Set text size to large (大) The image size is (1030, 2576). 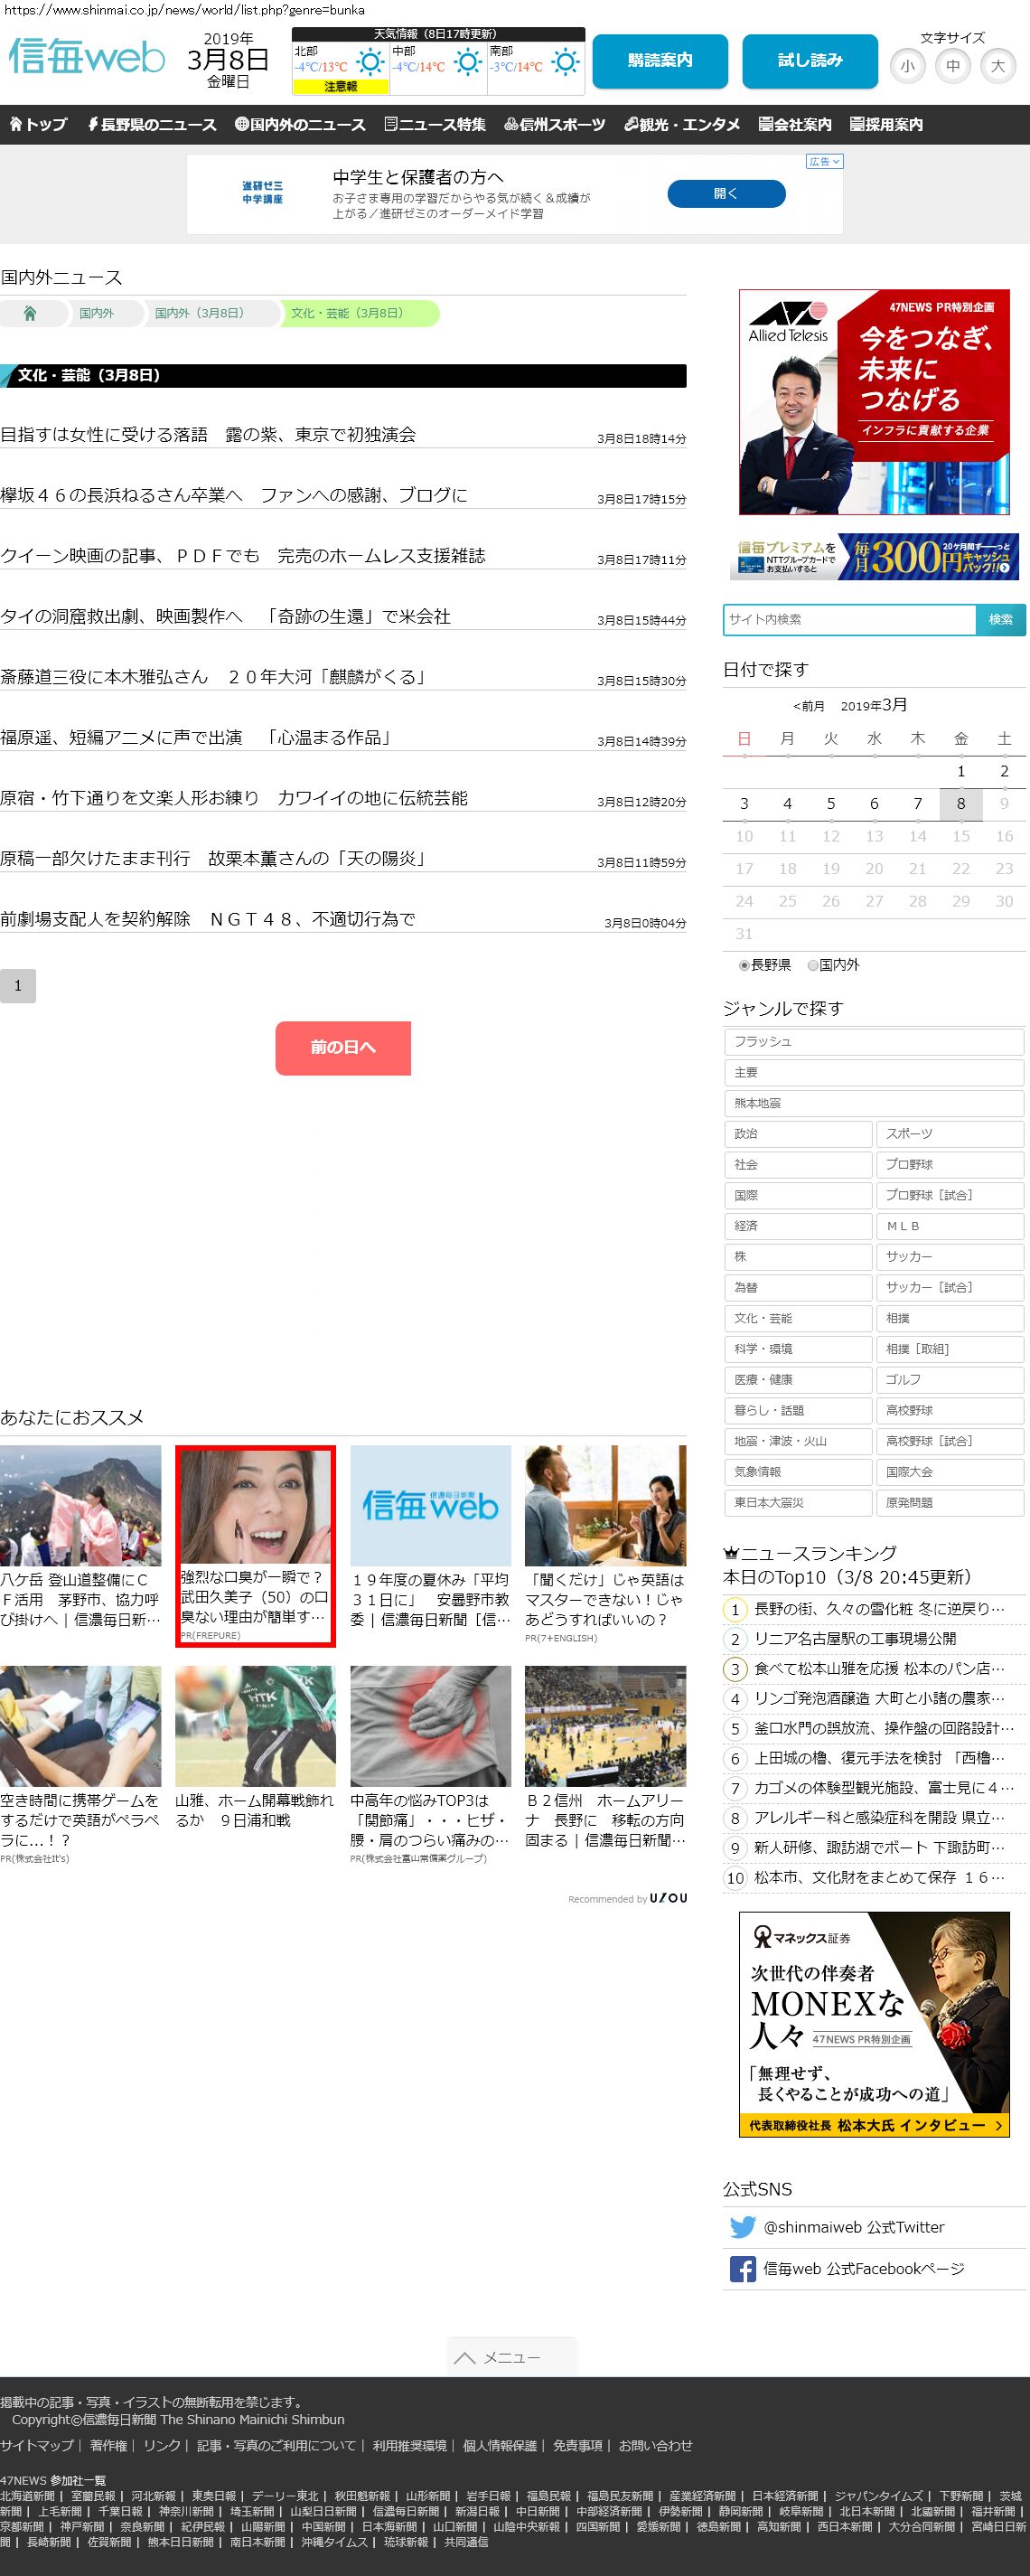(997, 66)
